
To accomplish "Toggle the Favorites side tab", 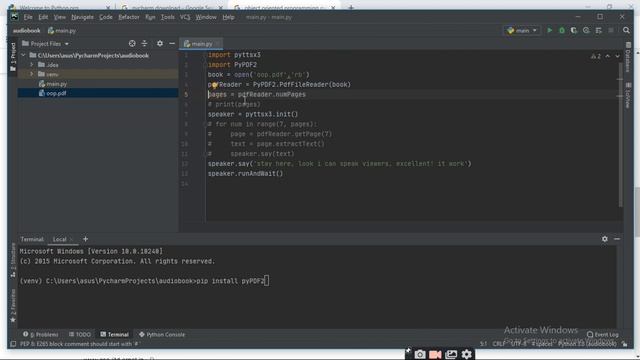I will [x=13, y=306].
